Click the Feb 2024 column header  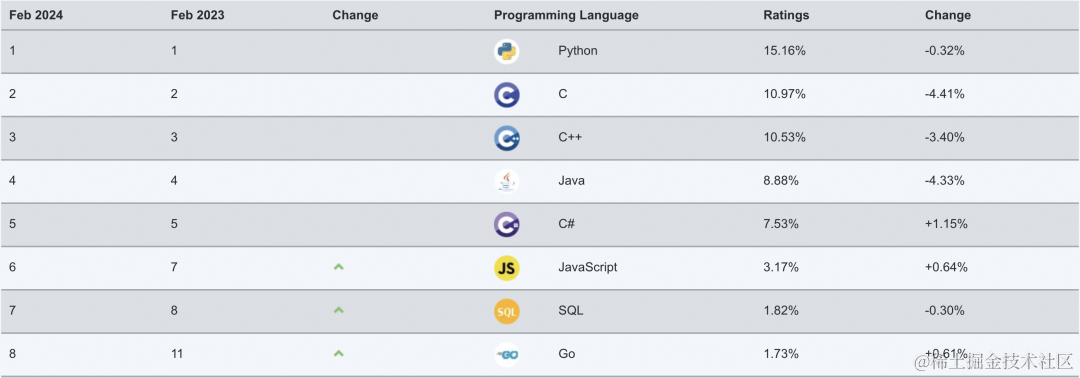click(x=36, y=15)
